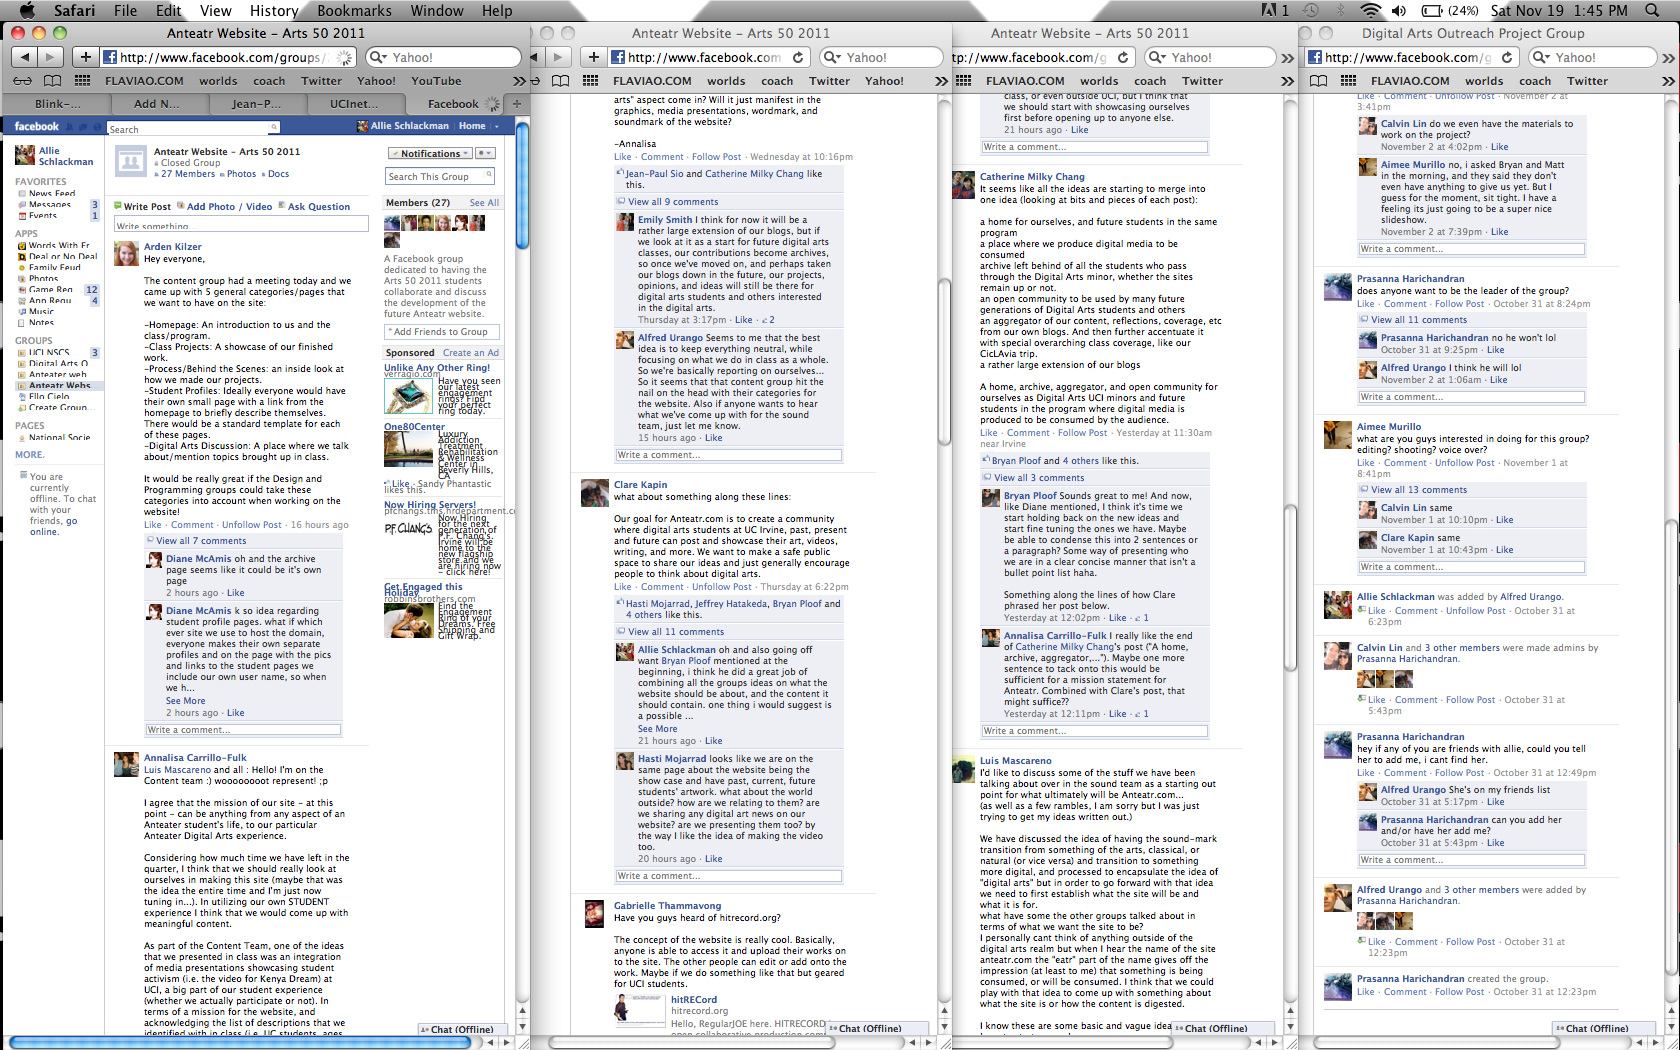Image resolution: width=1680 pixels, height=1050 pixels.
Task: Click Add Friends to Group button
Action: (x=442, y=331)
